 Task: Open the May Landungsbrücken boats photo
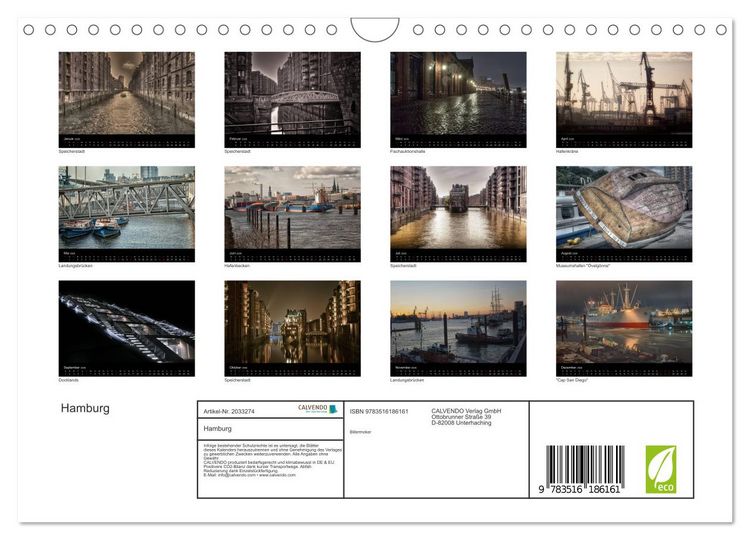tap(127, 208)
